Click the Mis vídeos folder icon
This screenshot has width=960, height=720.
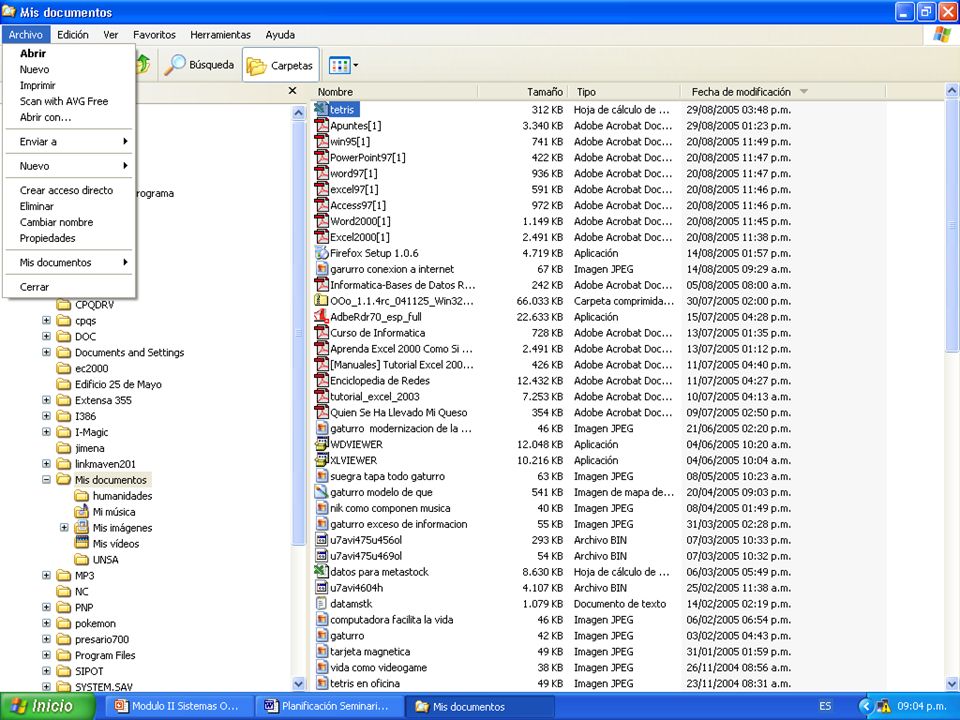tap(81, 543)
